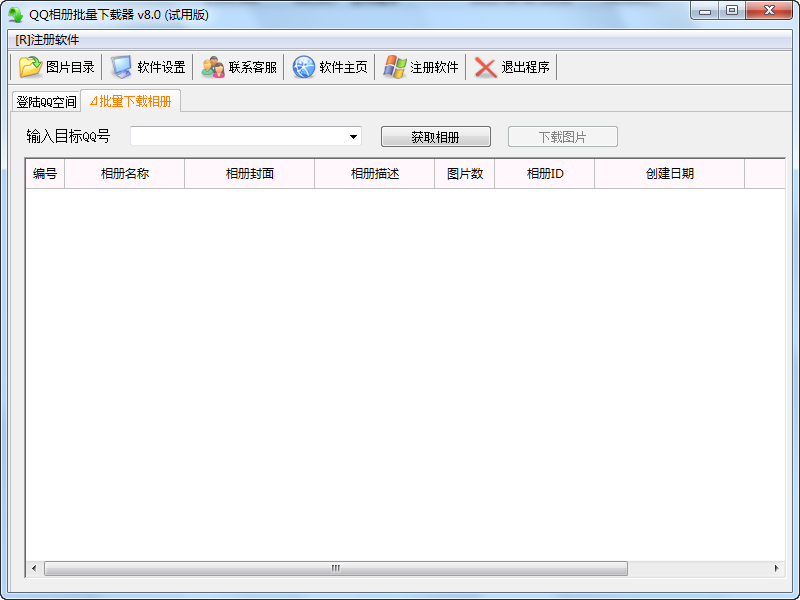Click the 相册ID column header
800x600 pixels.
coord(544,173)
